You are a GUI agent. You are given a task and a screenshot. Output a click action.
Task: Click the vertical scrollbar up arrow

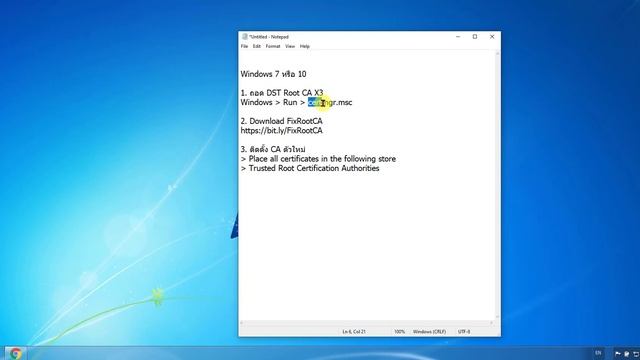pyautogui.click(x=498, y=53)
